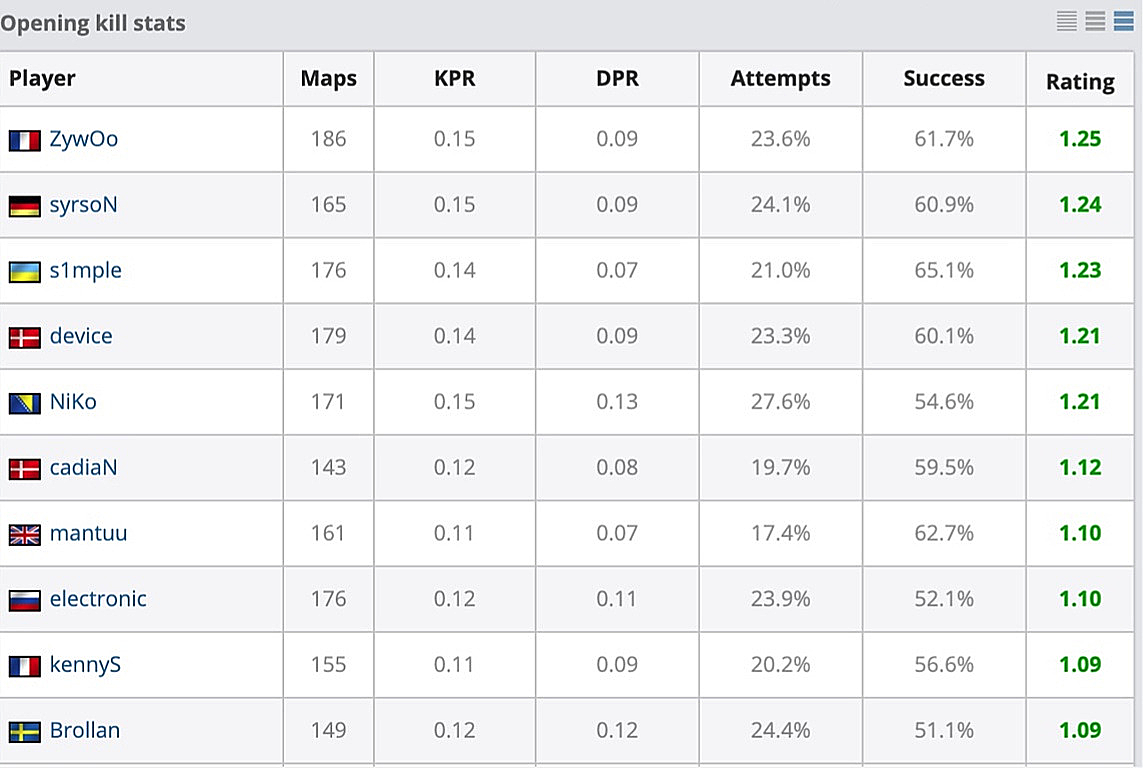The height and width of the screenshot is (768, 1143).
Task: Sort by Attempts column header
Action: coord(780,79)
